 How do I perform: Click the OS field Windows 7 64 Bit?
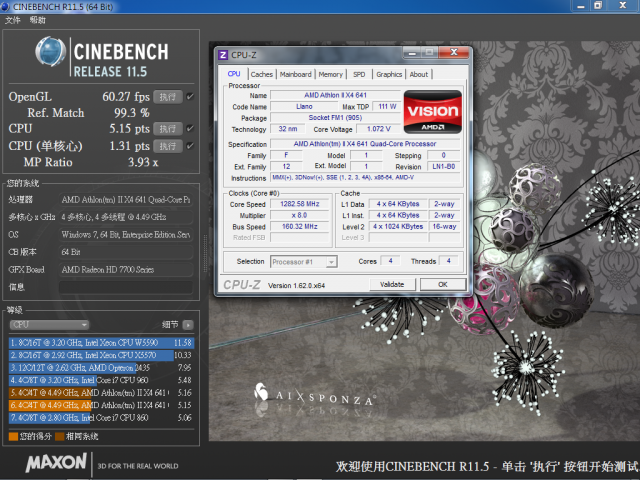point(126,235)
